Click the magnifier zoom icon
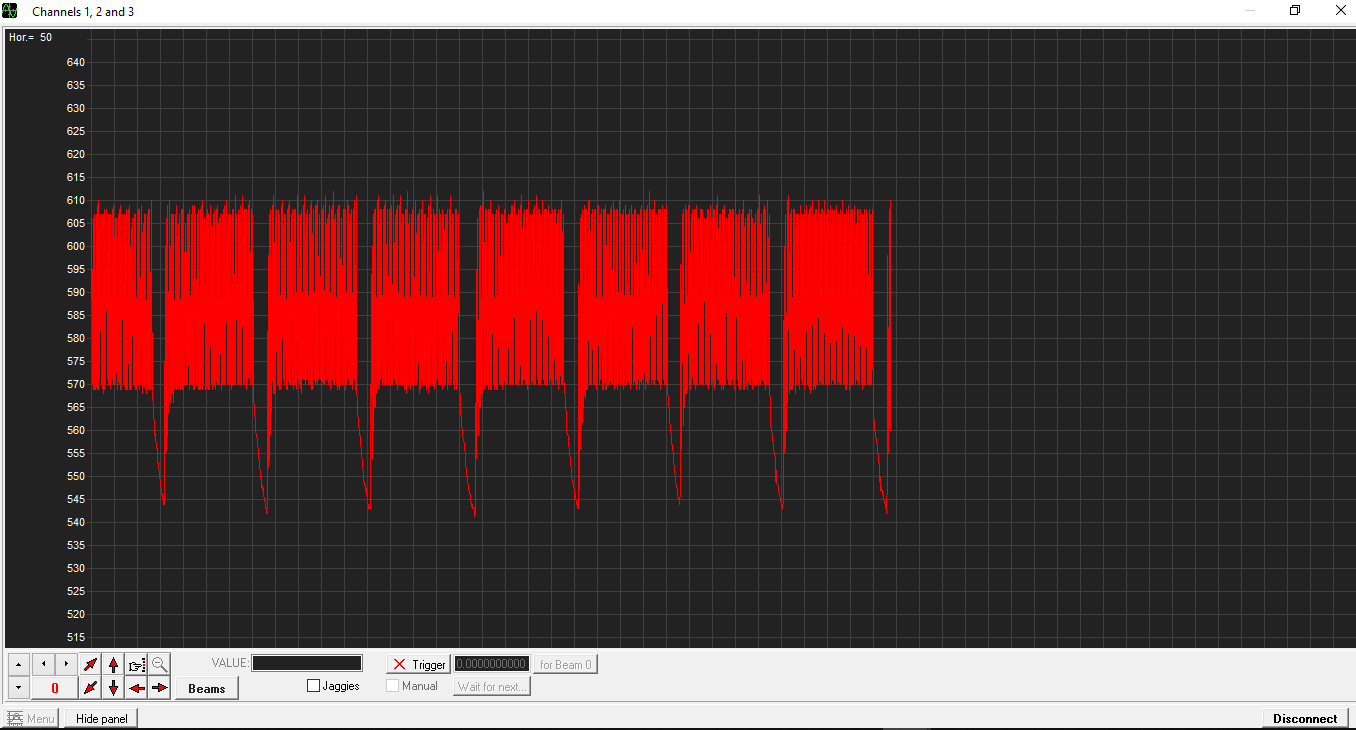 click(160, 664)
